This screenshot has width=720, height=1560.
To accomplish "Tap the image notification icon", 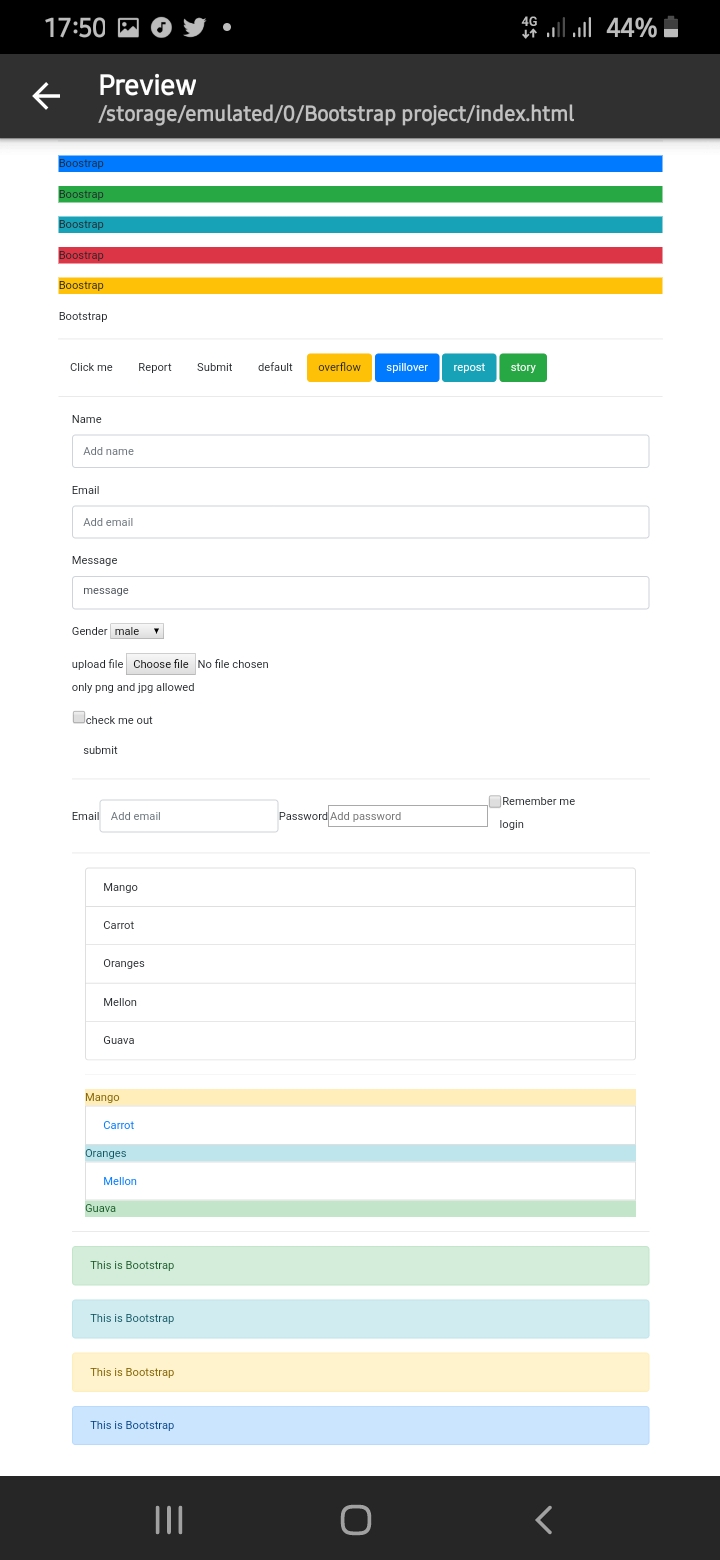I will 128,28.
